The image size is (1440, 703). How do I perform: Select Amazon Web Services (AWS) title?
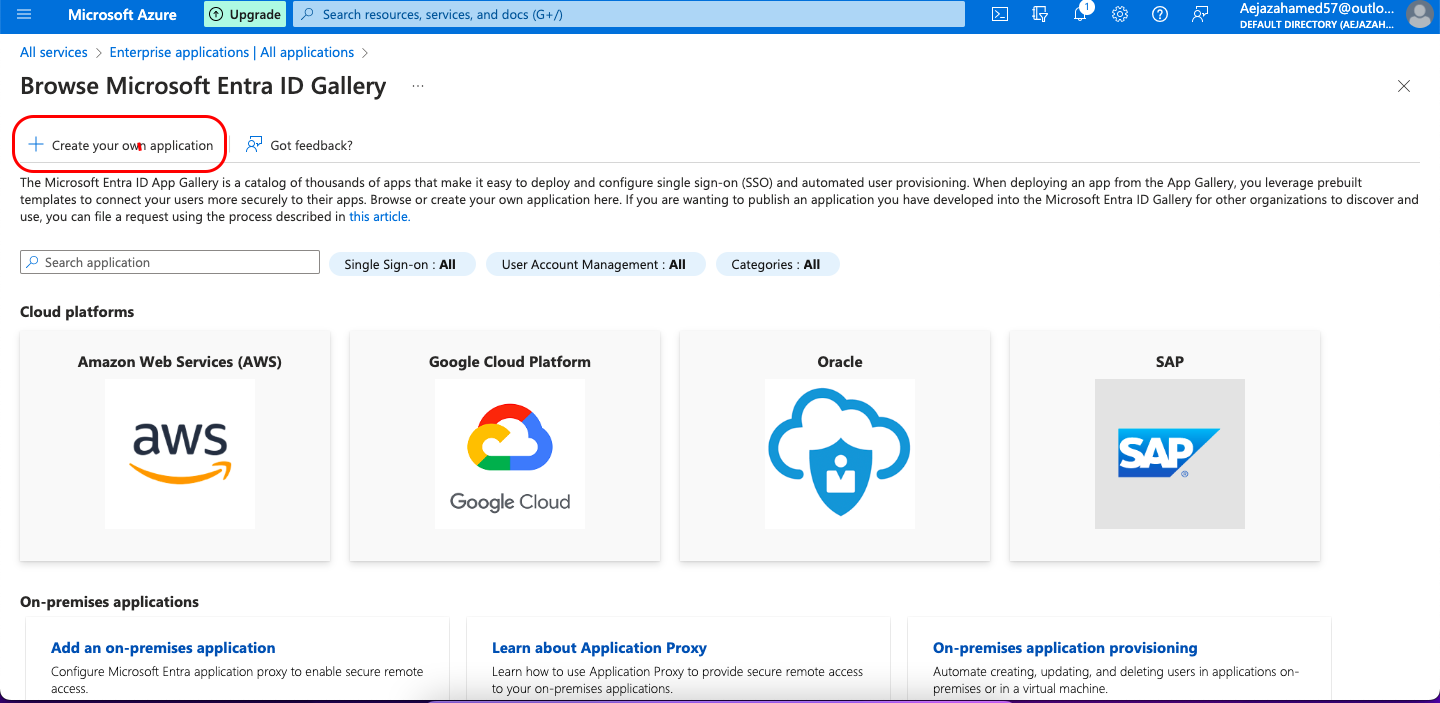click(x=180, y=362)
